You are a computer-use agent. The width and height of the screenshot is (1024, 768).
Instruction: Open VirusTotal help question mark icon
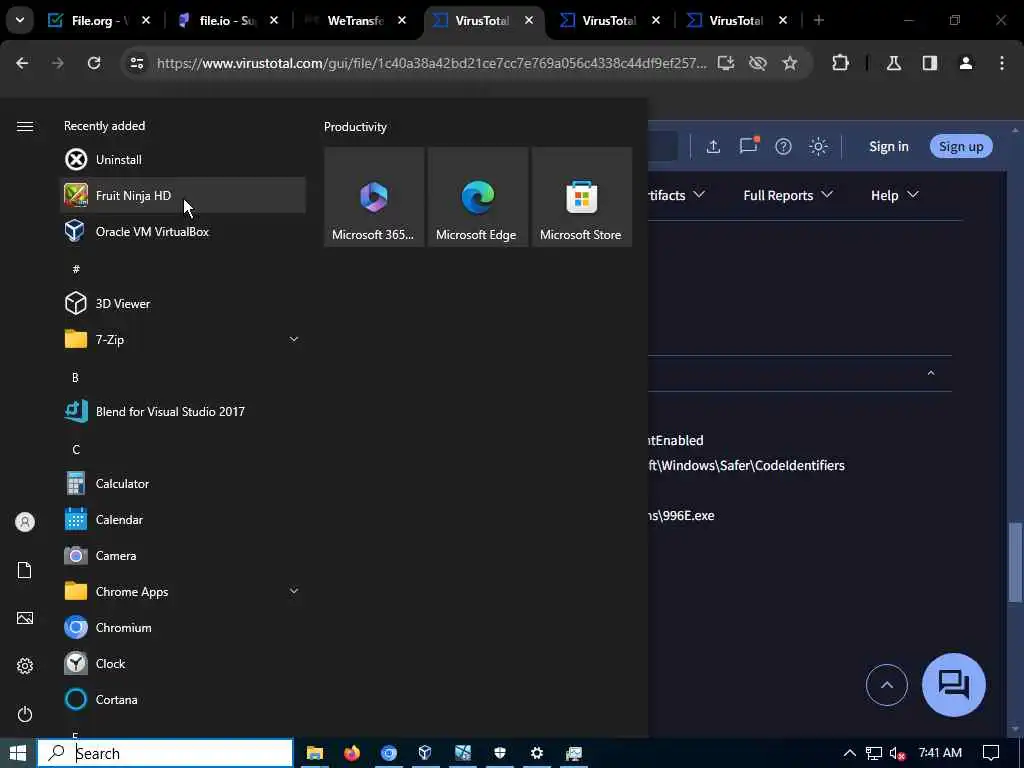point(783,146)
